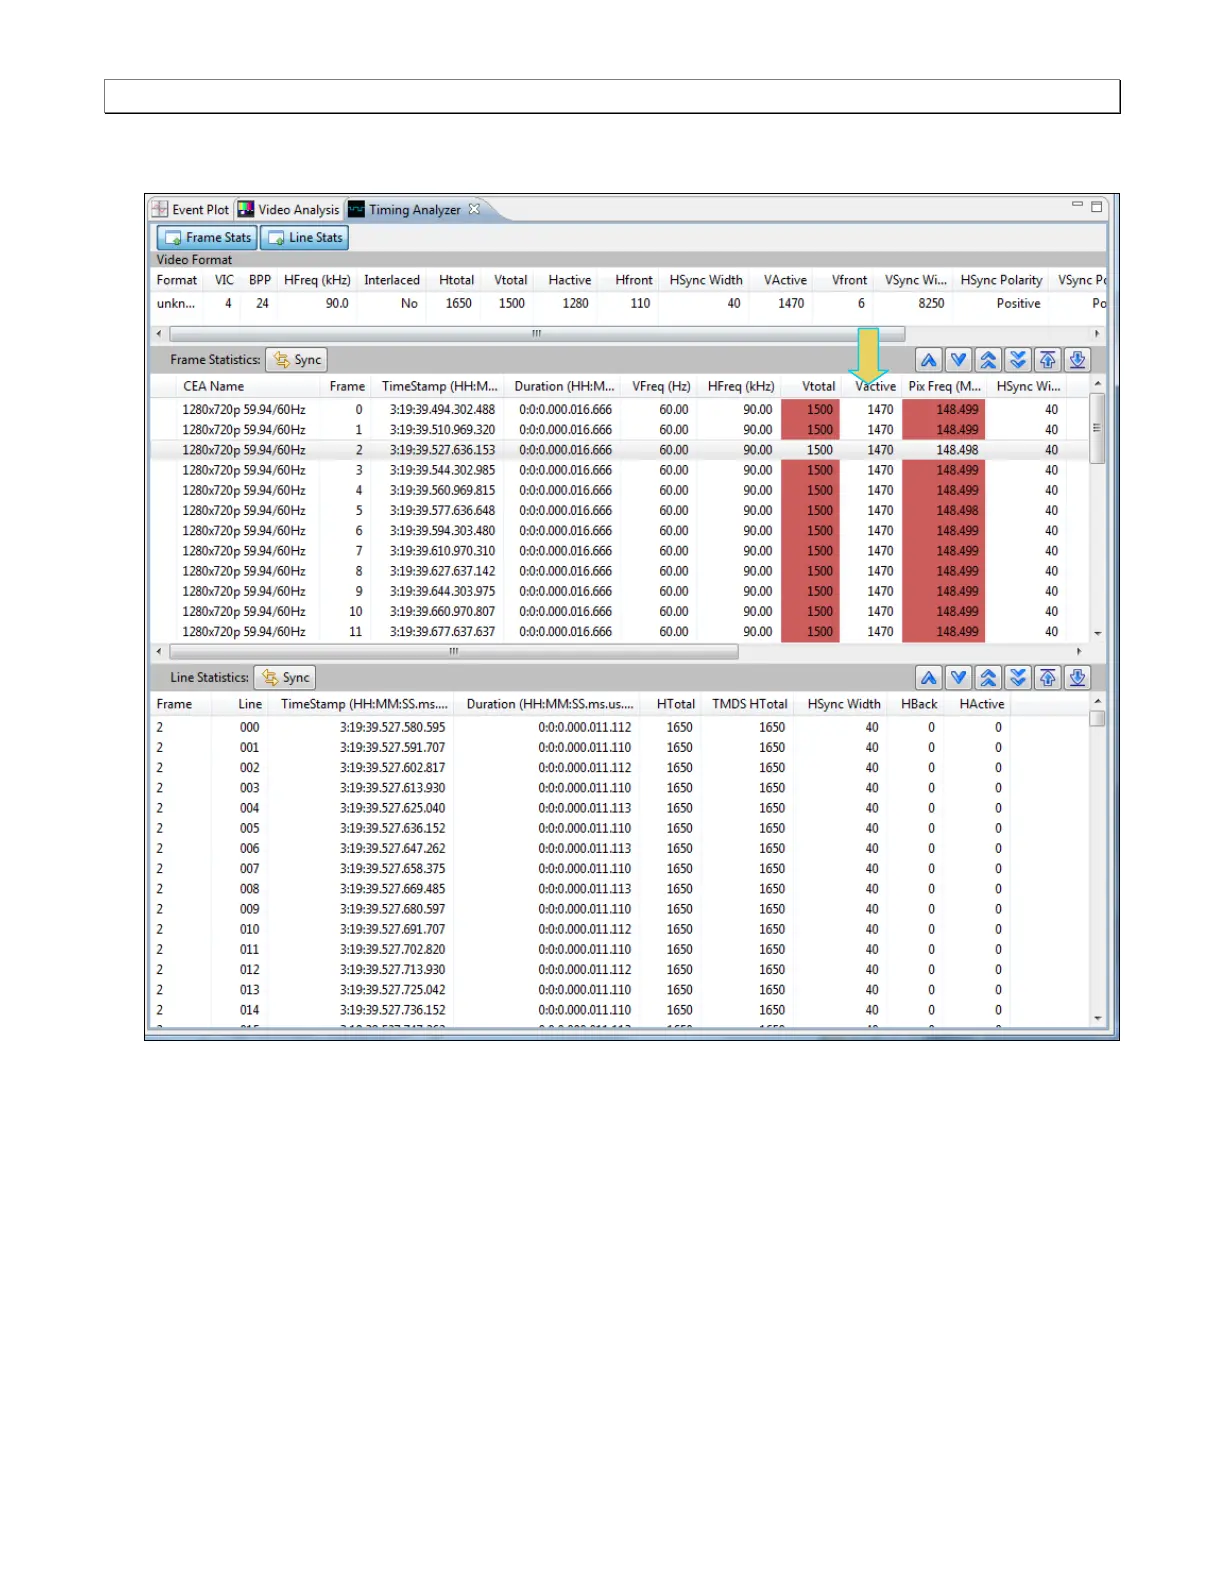Click the TMDS HTotal column header
This screenshot has height=1584, width=1224.
tap(750, 704)
